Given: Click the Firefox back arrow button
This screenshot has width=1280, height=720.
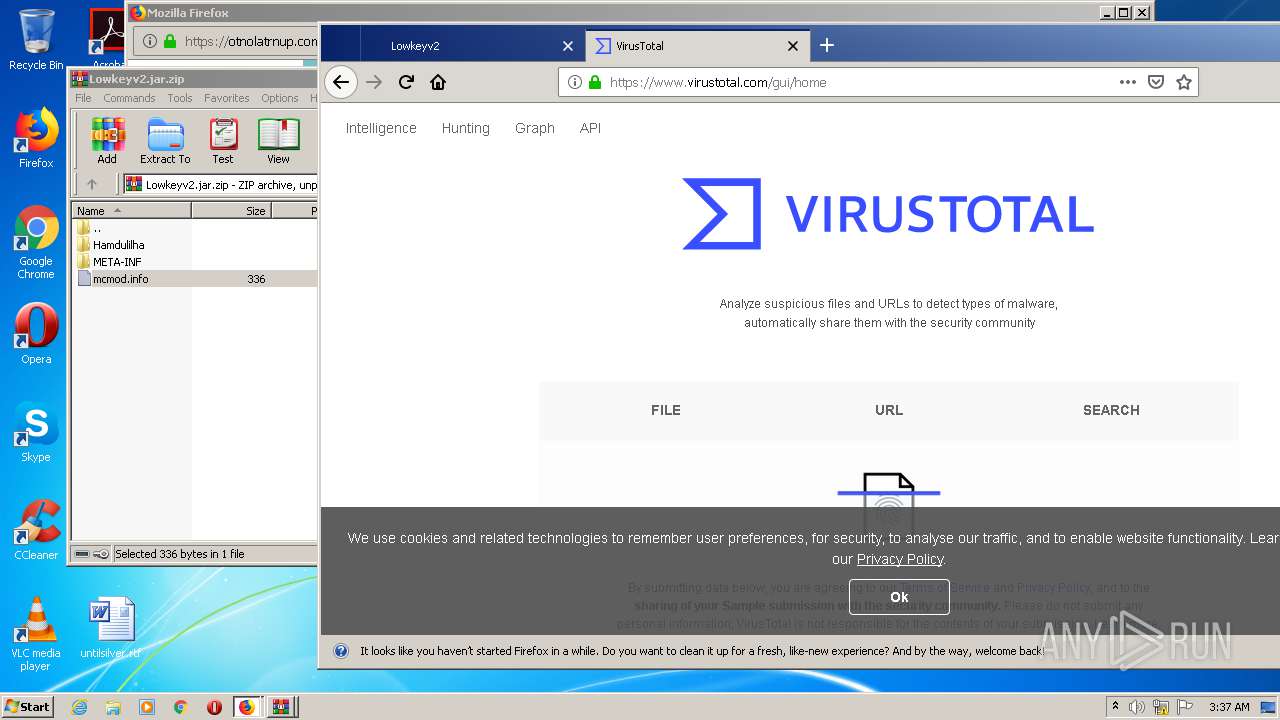Looking at the screenshot, I should coord(341,82).
